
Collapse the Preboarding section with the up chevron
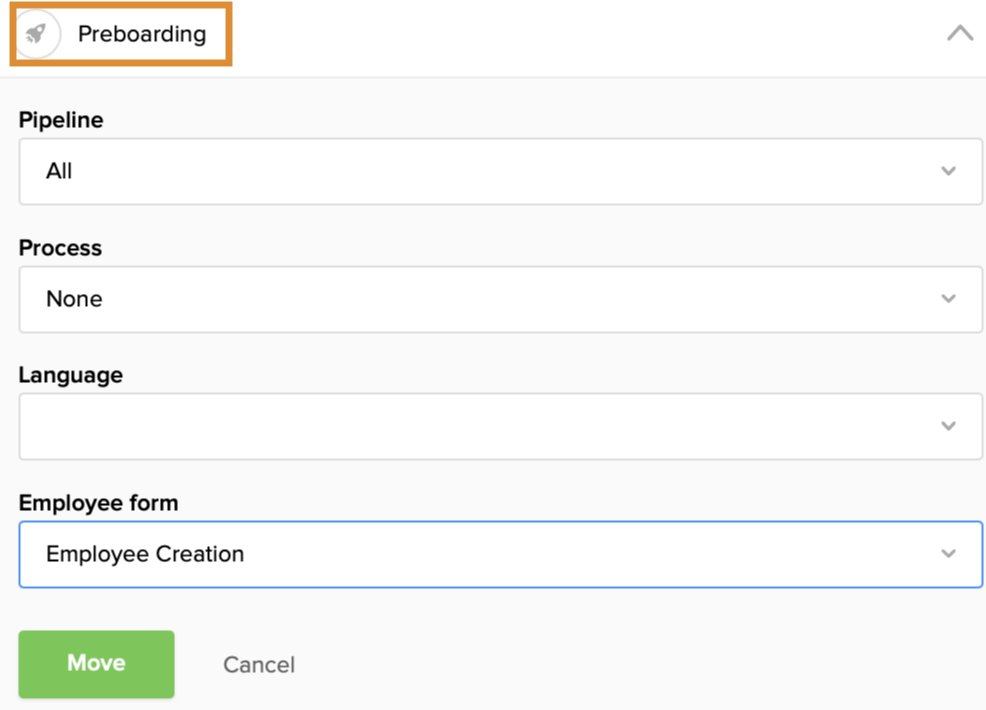(x=959, y=33)
